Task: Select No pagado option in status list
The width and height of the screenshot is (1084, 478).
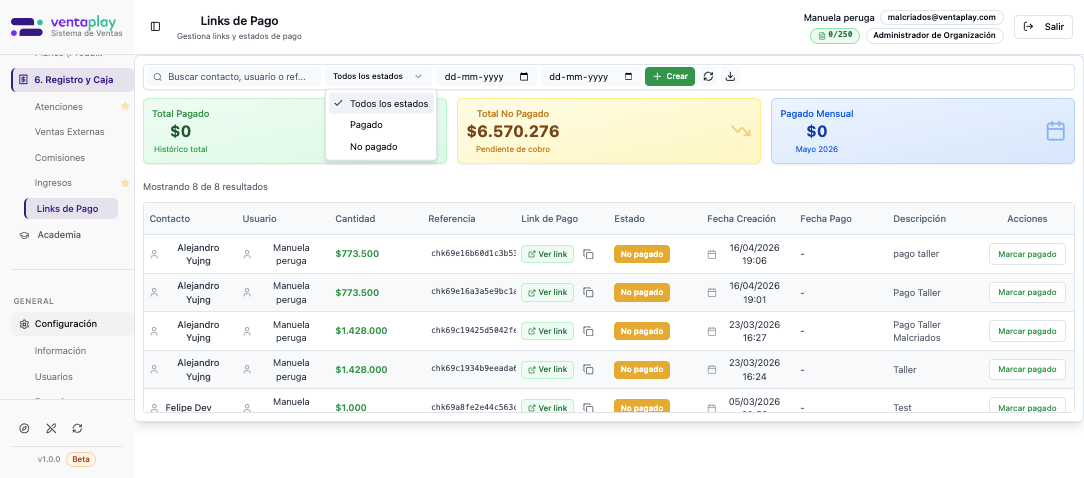Action: pyautogui.click(x=382, y=147)
